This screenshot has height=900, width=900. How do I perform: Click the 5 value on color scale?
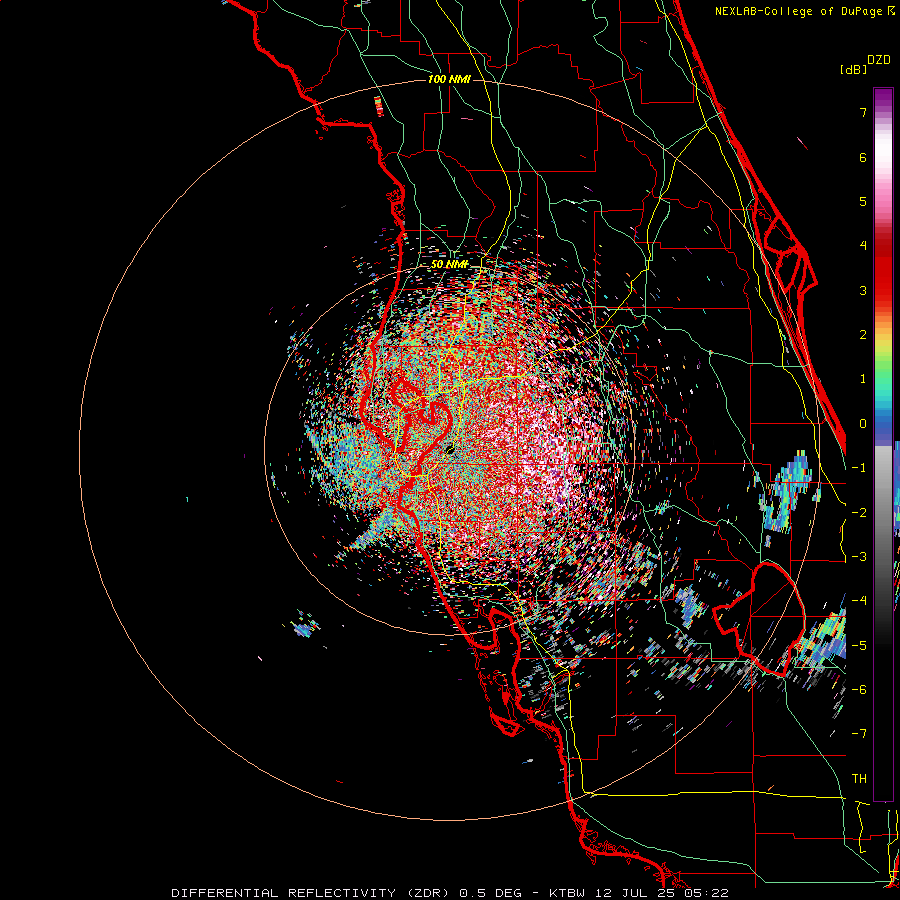click(863, 201)
